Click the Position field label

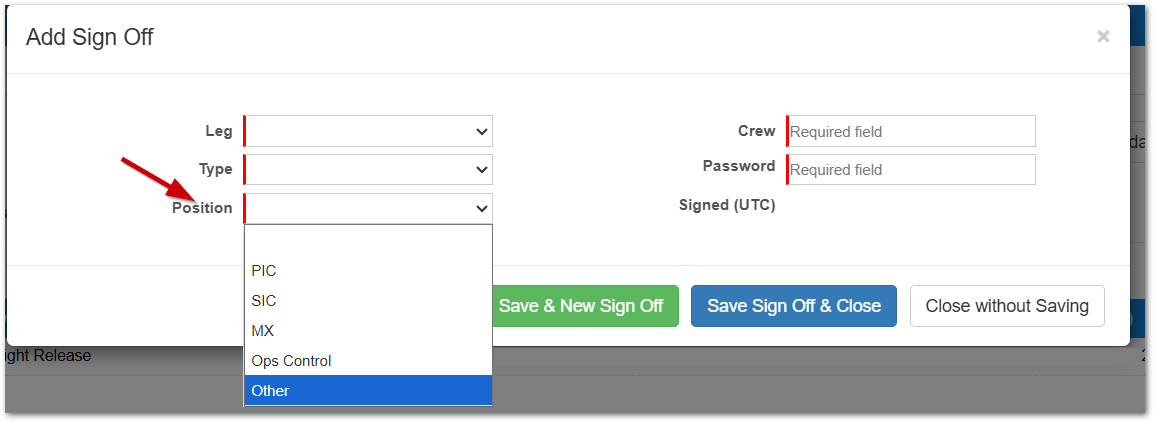point(202,208)
